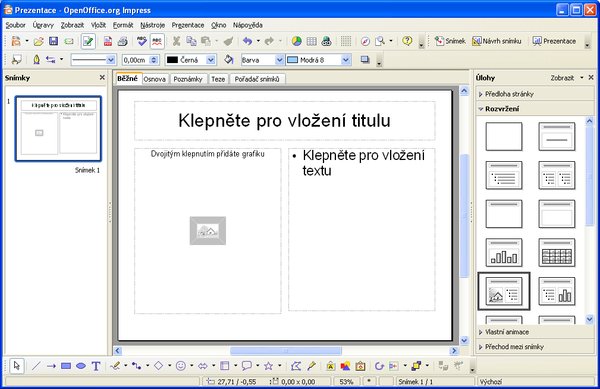This screenshot has height=389, width=600.
Task: Open the Barva area style dropdown
Action: 279,60
